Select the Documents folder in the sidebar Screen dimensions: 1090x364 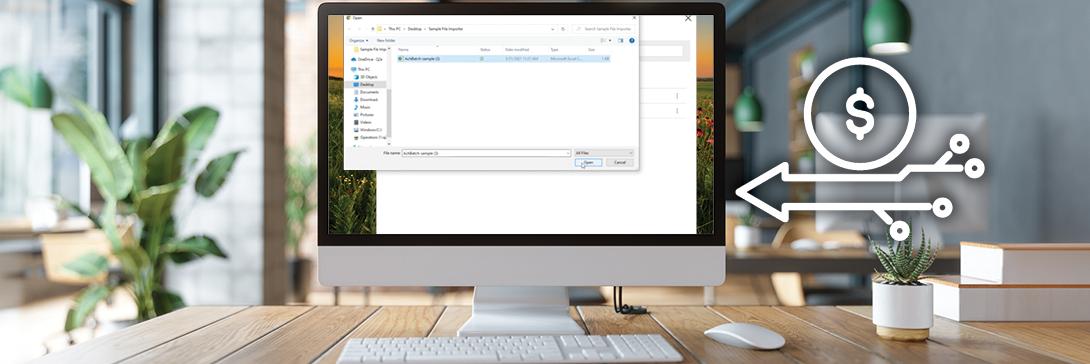pos(366,92)
